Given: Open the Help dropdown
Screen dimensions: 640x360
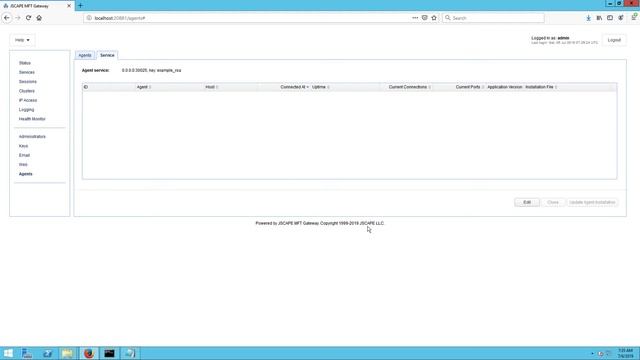Looking at the screenshot, I should point(22,40).
